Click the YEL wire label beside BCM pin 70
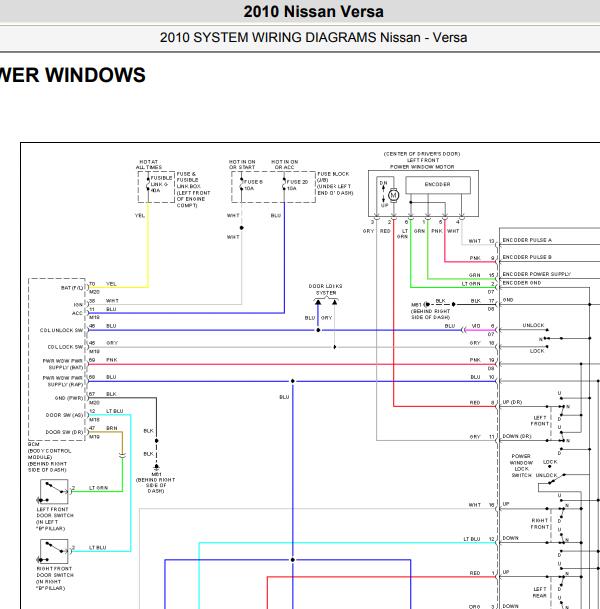Viewport: 600px width, 609px height. pyautogui.click(x=111, y=284)
